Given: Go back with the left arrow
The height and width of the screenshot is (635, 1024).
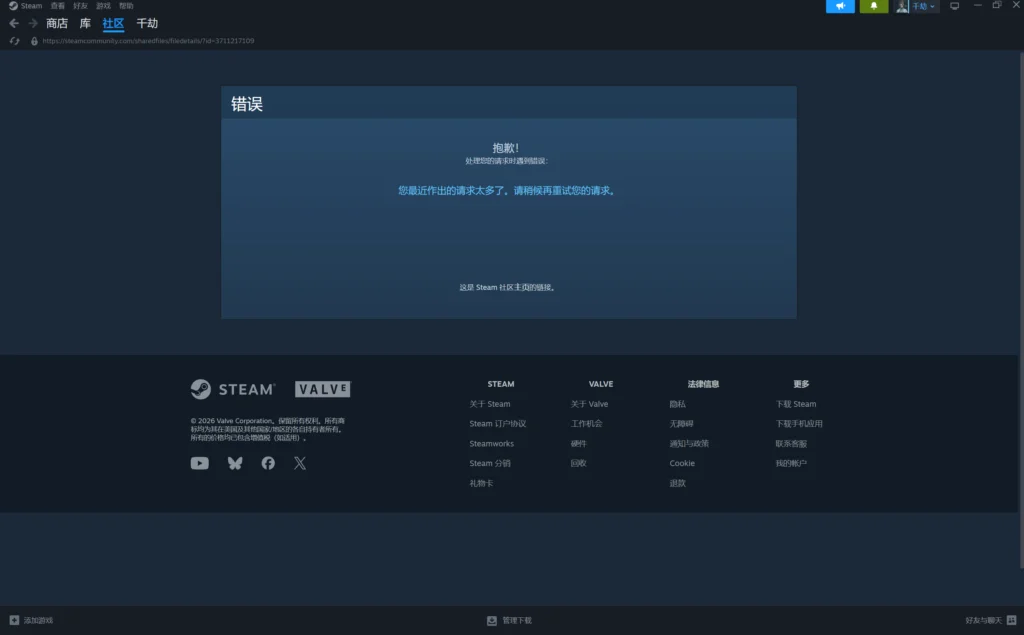Looking at the screenshot, I should [x=14, y=24].
